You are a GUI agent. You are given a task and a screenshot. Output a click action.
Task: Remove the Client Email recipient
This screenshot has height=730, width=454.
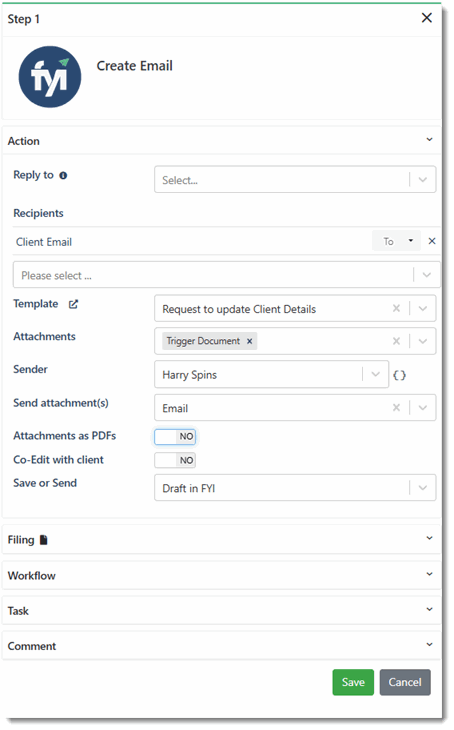pyautogui.click(x=432, y=241)
